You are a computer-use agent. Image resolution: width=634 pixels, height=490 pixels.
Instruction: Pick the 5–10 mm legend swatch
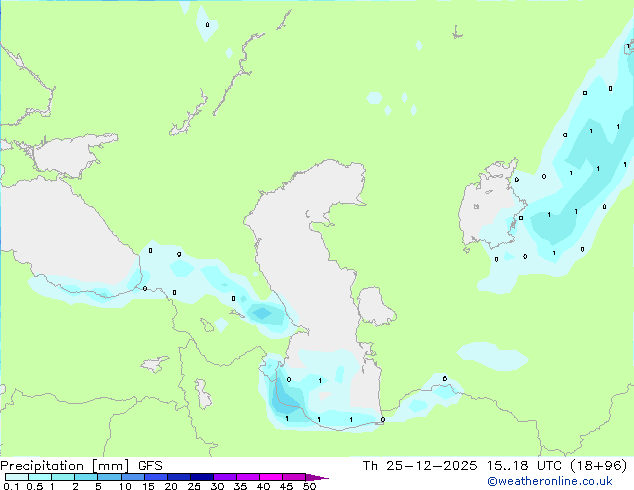pos(109,477)
